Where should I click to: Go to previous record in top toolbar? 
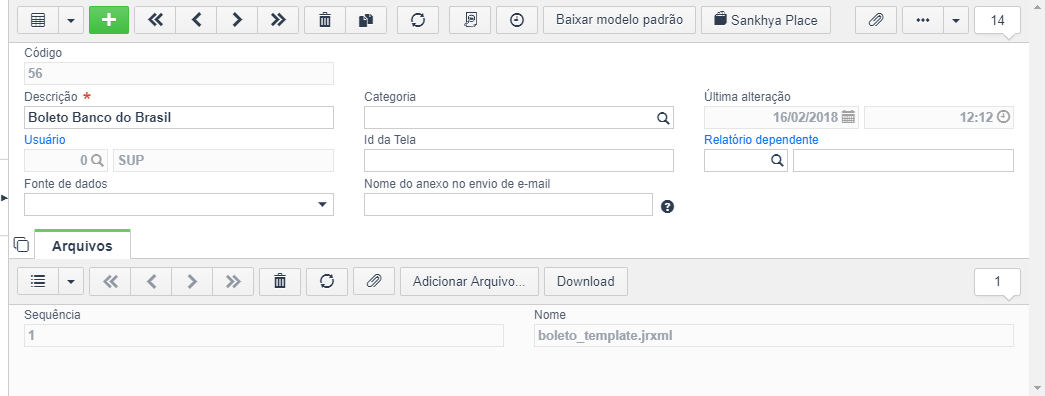click(x=196, y=20)
